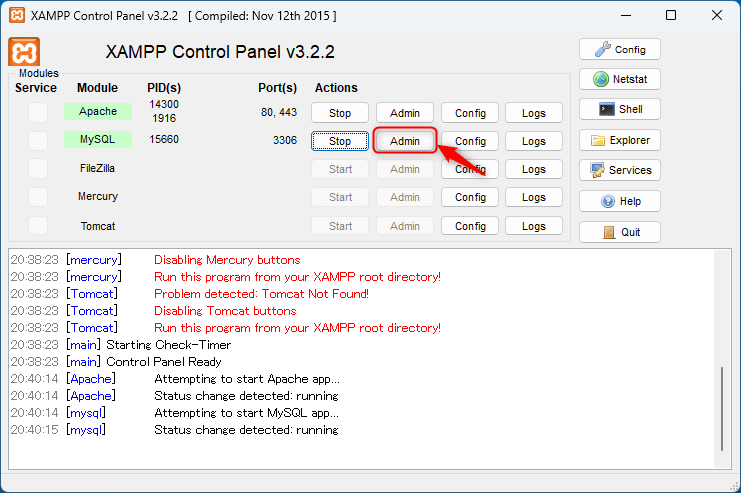Click the log scrollbar thumb
This screenshot has height=493, width=741.
coord(722,408)
